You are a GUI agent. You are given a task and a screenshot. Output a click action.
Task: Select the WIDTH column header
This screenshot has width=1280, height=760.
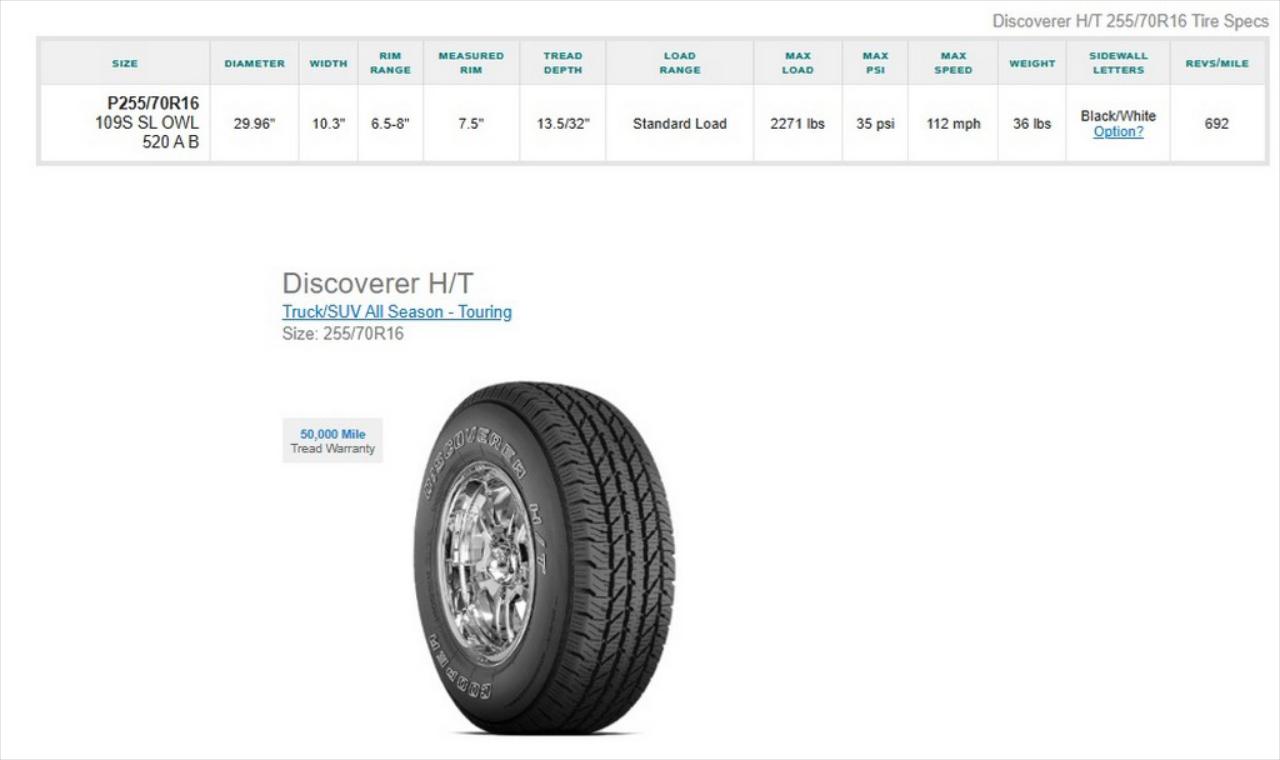(x=328, y=63)
